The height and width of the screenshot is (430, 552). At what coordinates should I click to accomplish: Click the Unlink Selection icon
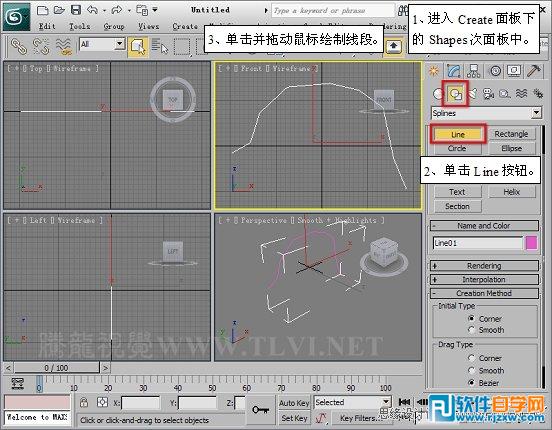[x=41, y=46]
